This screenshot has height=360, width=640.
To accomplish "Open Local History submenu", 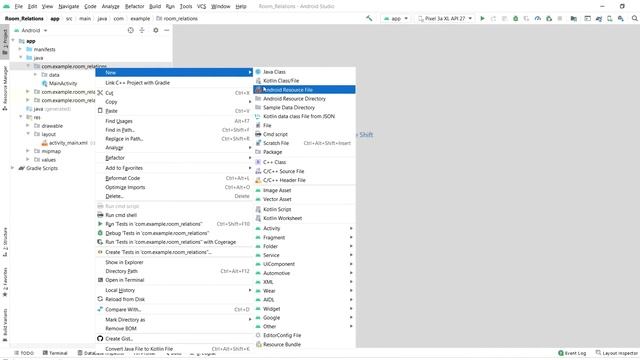I will point(174,290).
